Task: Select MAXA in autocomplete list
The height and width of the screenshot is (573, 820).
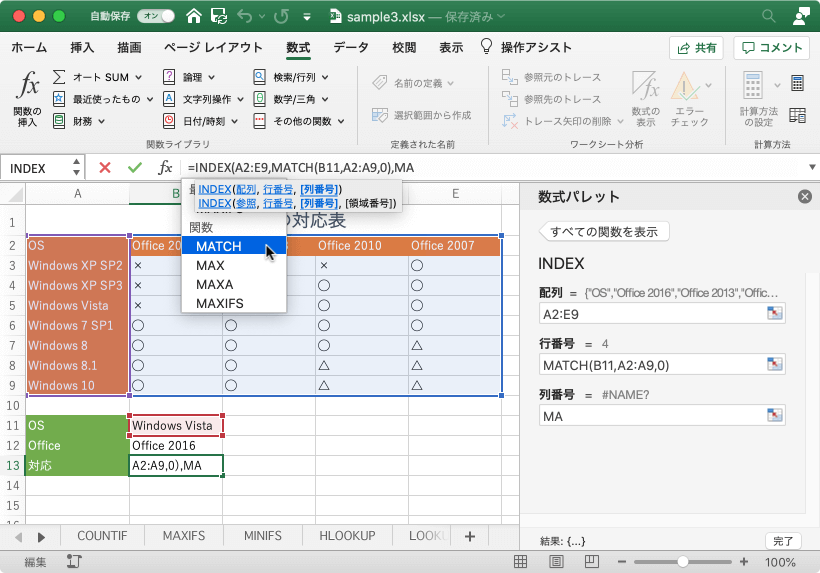Action: point(234,284)
